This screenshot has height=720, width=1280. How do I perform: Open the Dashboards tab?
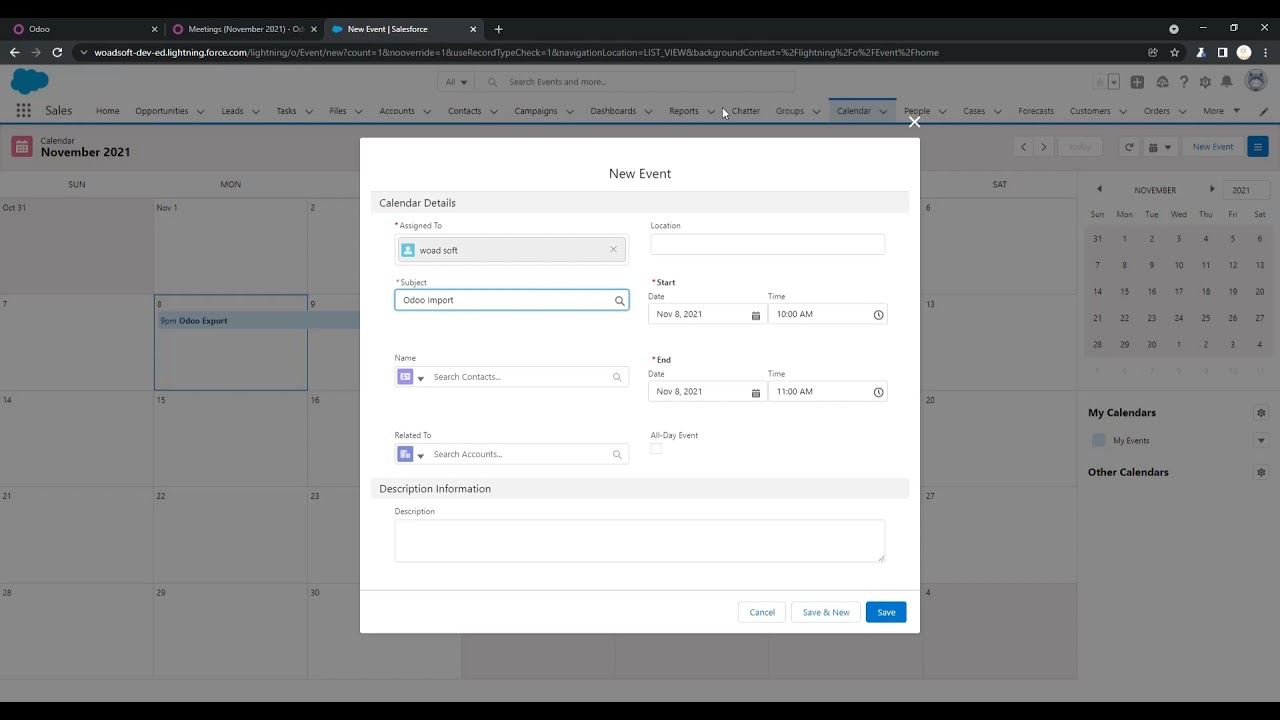tap(613, 111)
